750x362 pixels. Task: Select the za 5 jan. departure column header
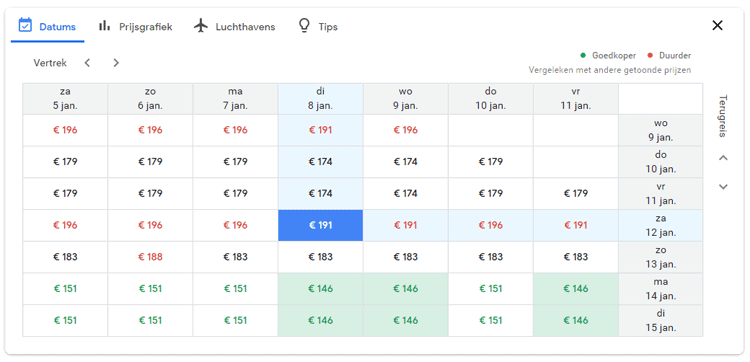65,99
